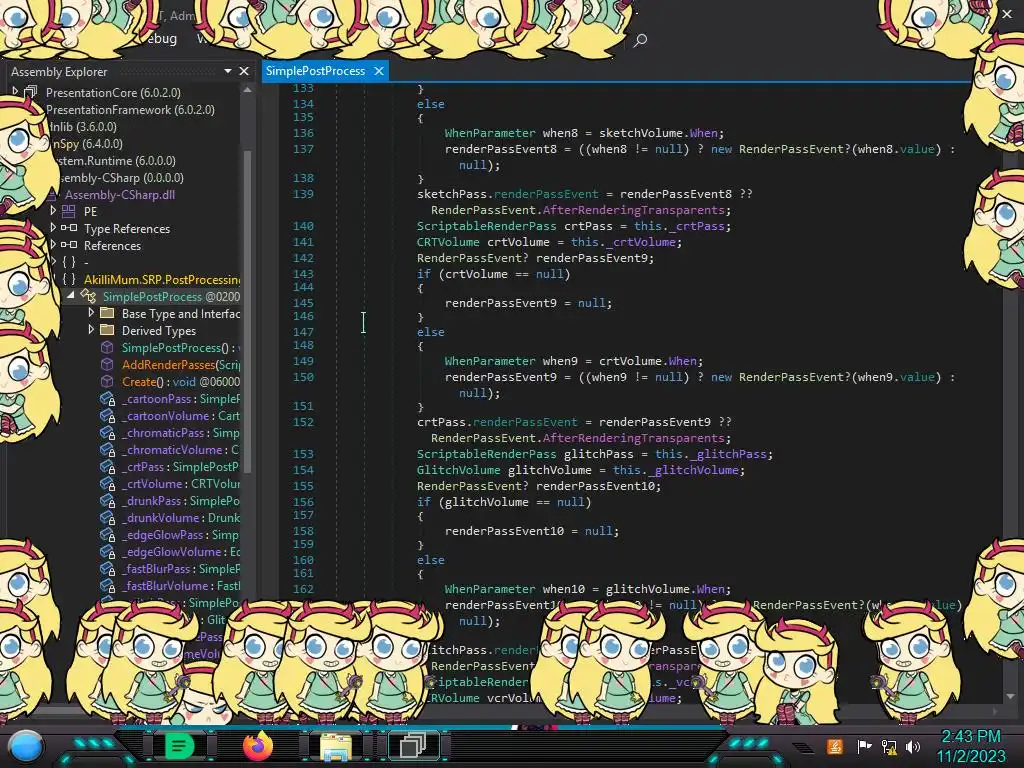Click the Assembly Explorer vertical scrollbar thumb
The height and width of the screenshot is (768, 1024).
pos(248,310)
